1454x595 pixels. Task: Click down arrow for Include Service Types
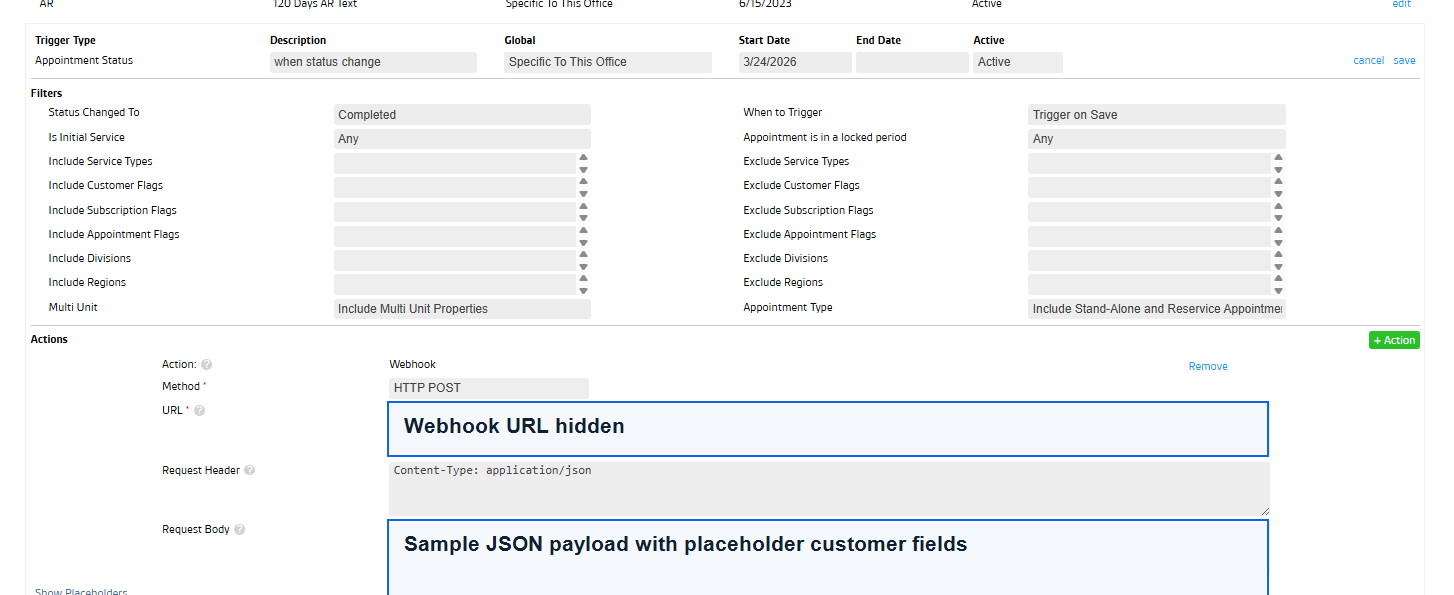click(583, 170)
